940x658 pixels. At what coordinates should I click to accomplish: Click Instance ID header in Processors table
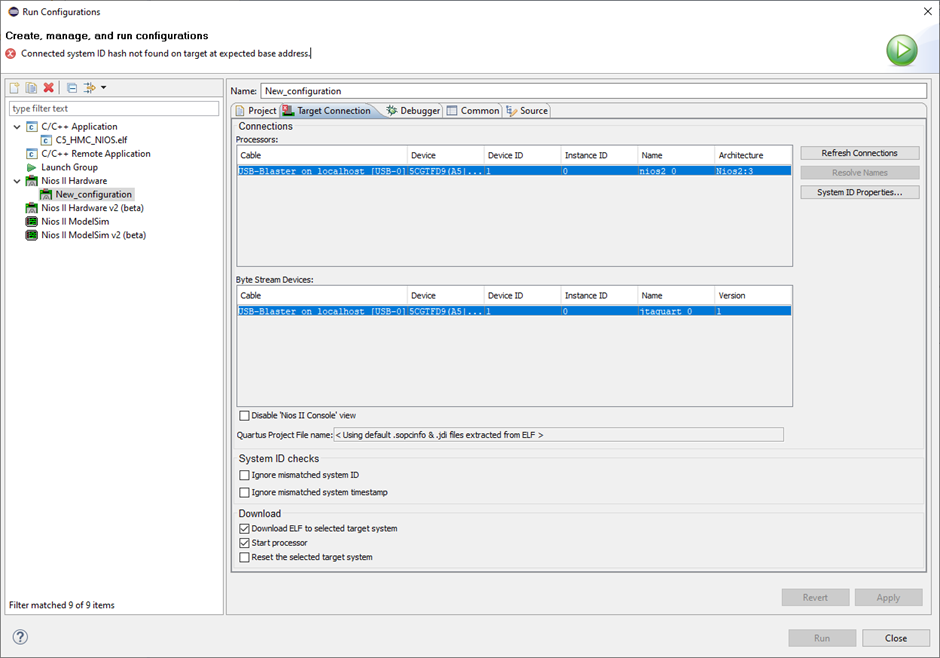(x=598, y=155)
